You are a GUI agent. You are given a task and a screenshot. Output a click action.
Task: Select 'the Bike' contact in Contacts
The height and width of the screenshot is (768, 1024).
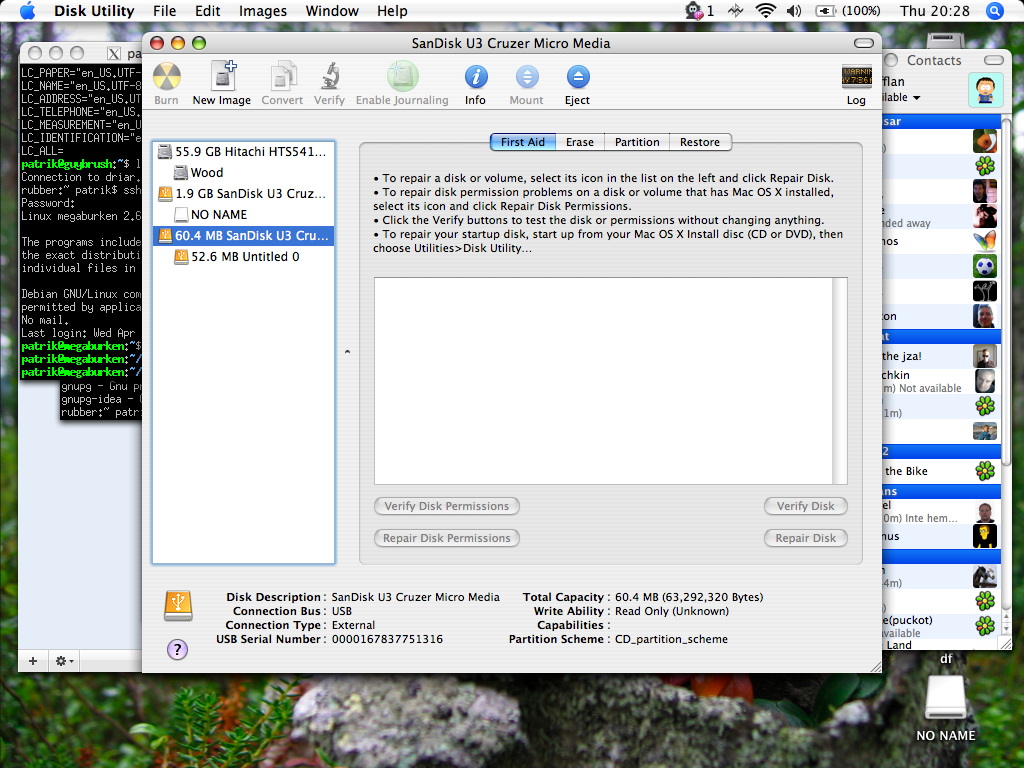tap(940, 471)
